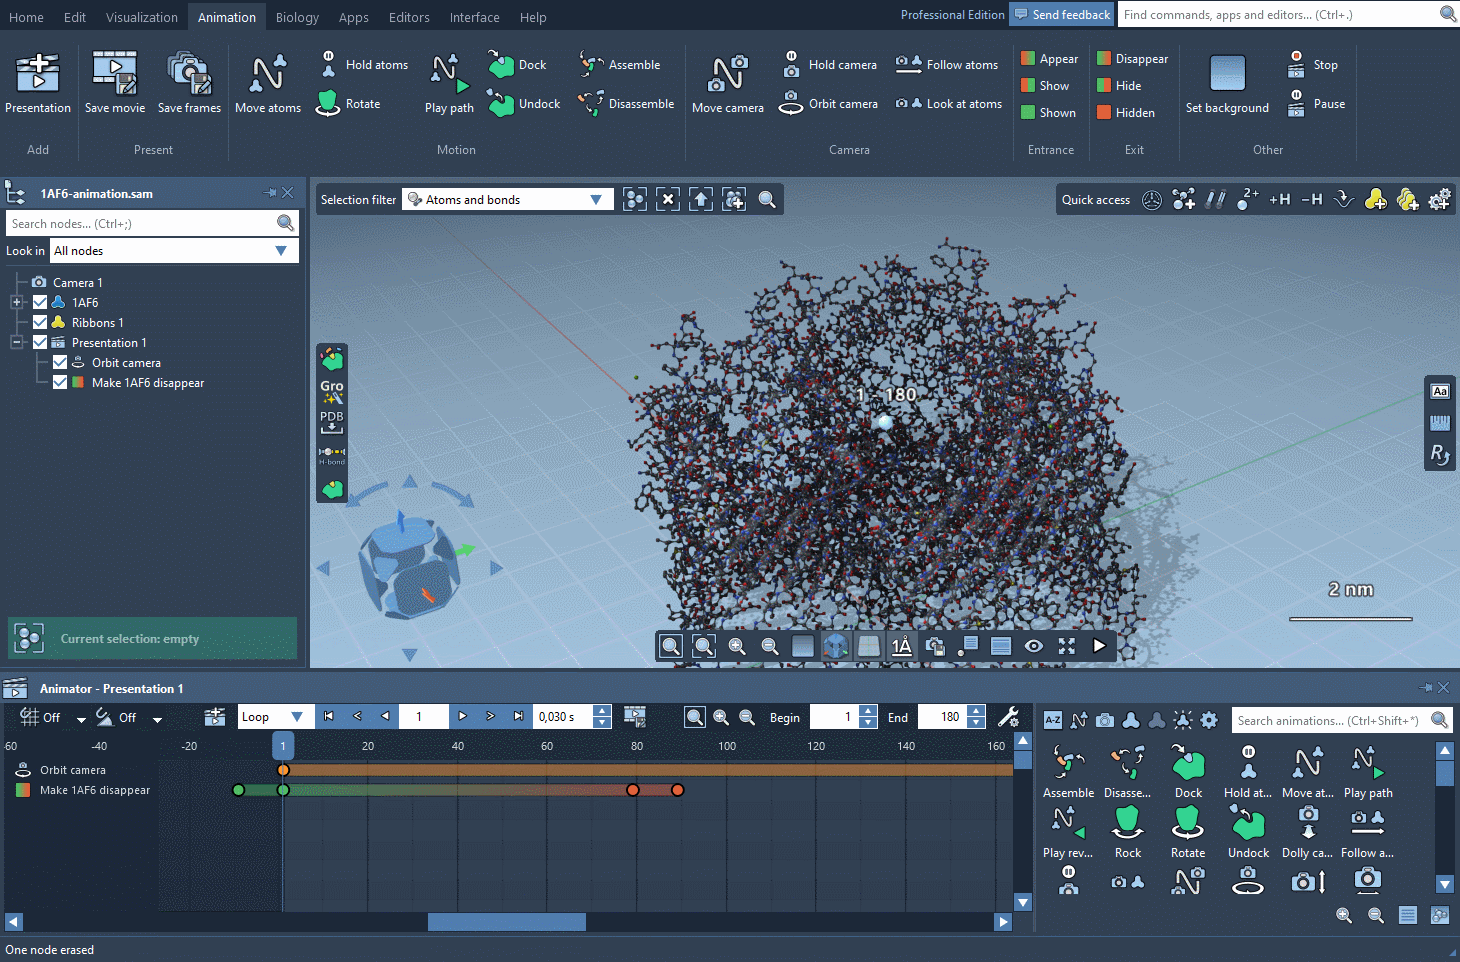Disable the Make 1AF6 disappear checkbox
This screenshot has width=1460, height=962.
59,382
